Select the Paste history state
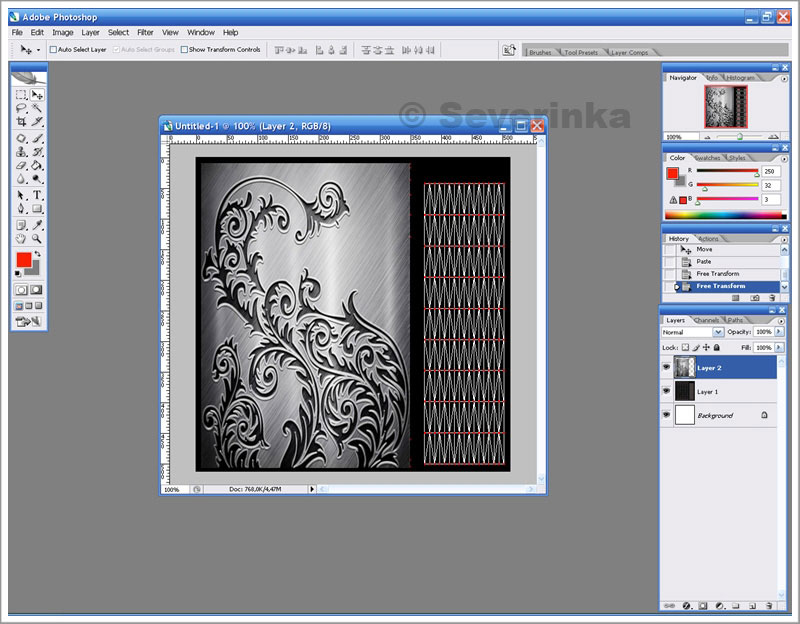The image size is (800, 624). tap(704, 261)
